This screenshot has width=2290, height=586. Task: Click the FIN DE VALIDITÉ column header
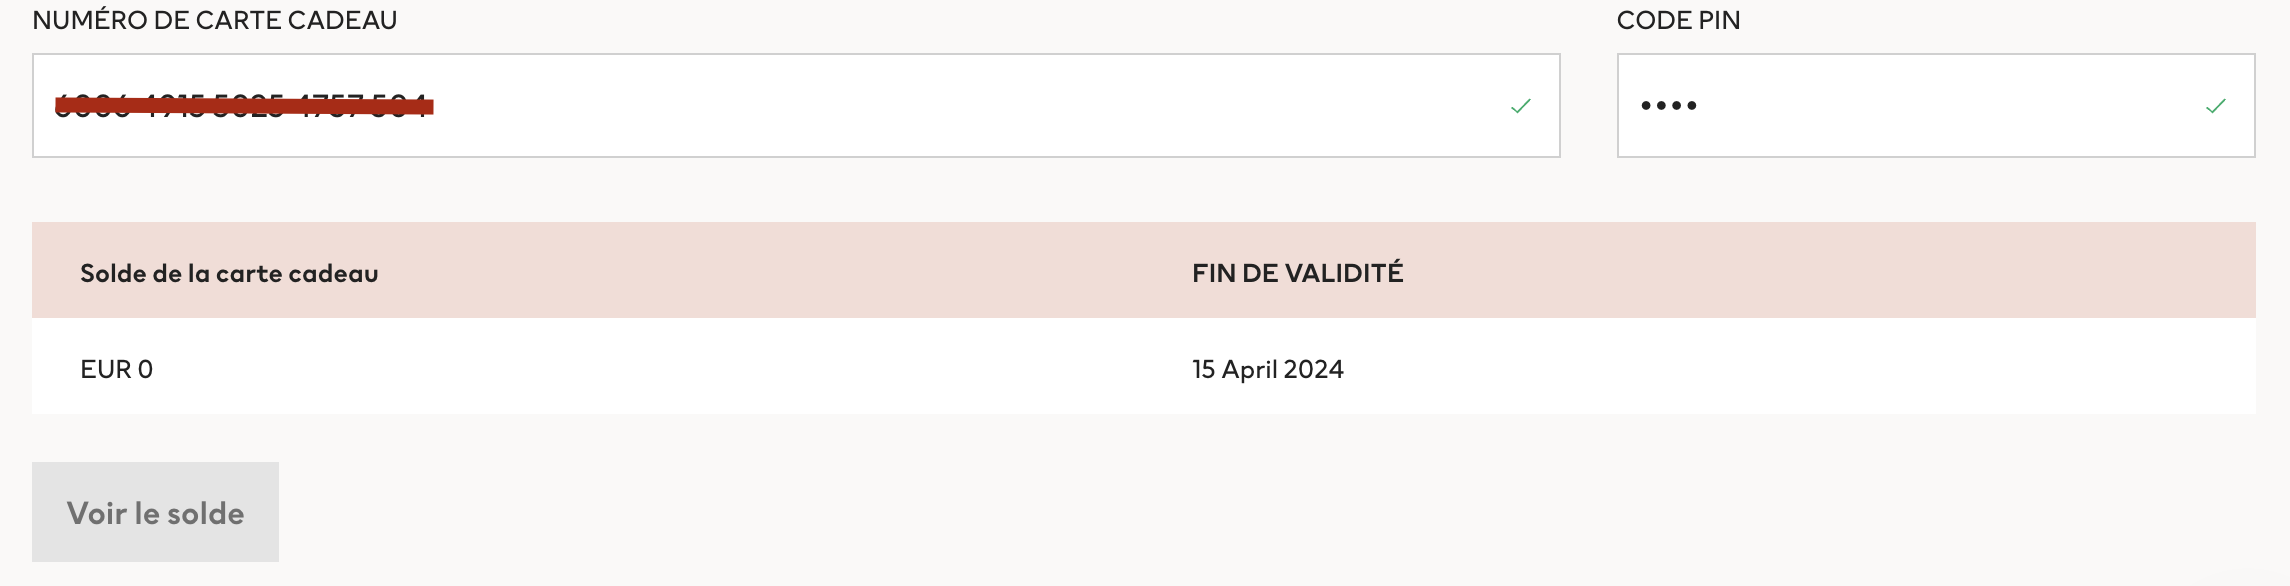[1297, 273]
